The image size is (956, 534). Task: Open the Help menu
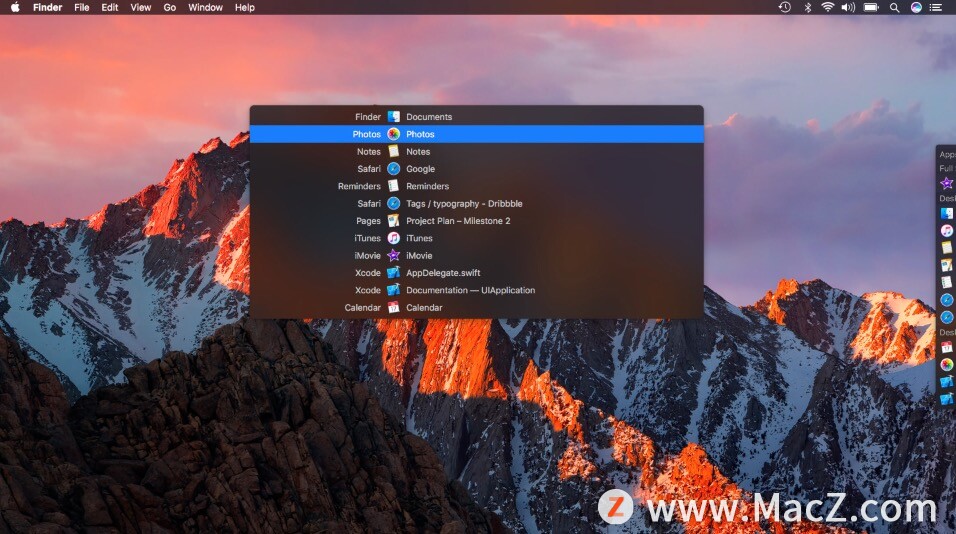[245, 7]
